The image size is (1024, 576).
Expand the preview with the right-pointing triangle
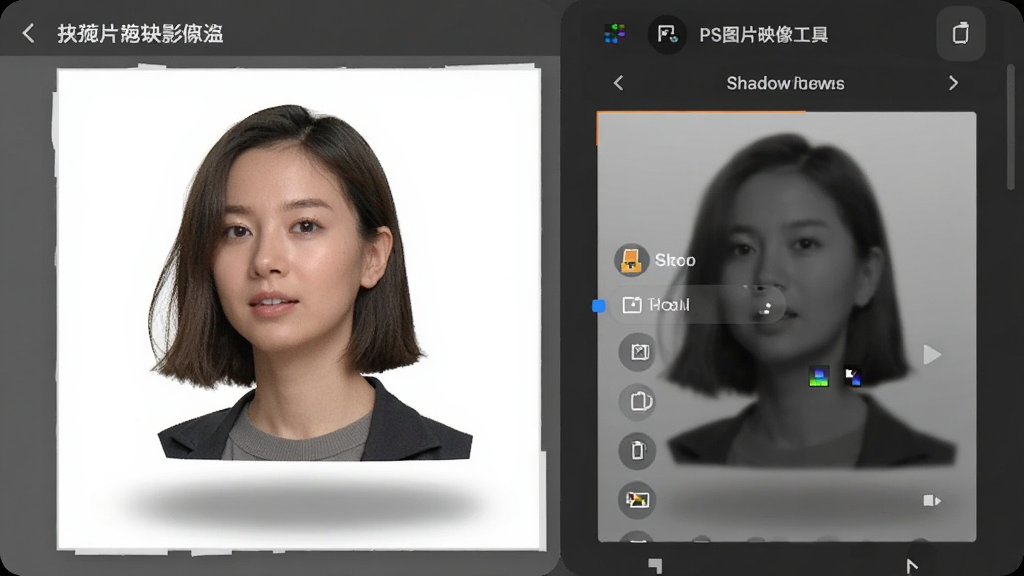[932, 355]
